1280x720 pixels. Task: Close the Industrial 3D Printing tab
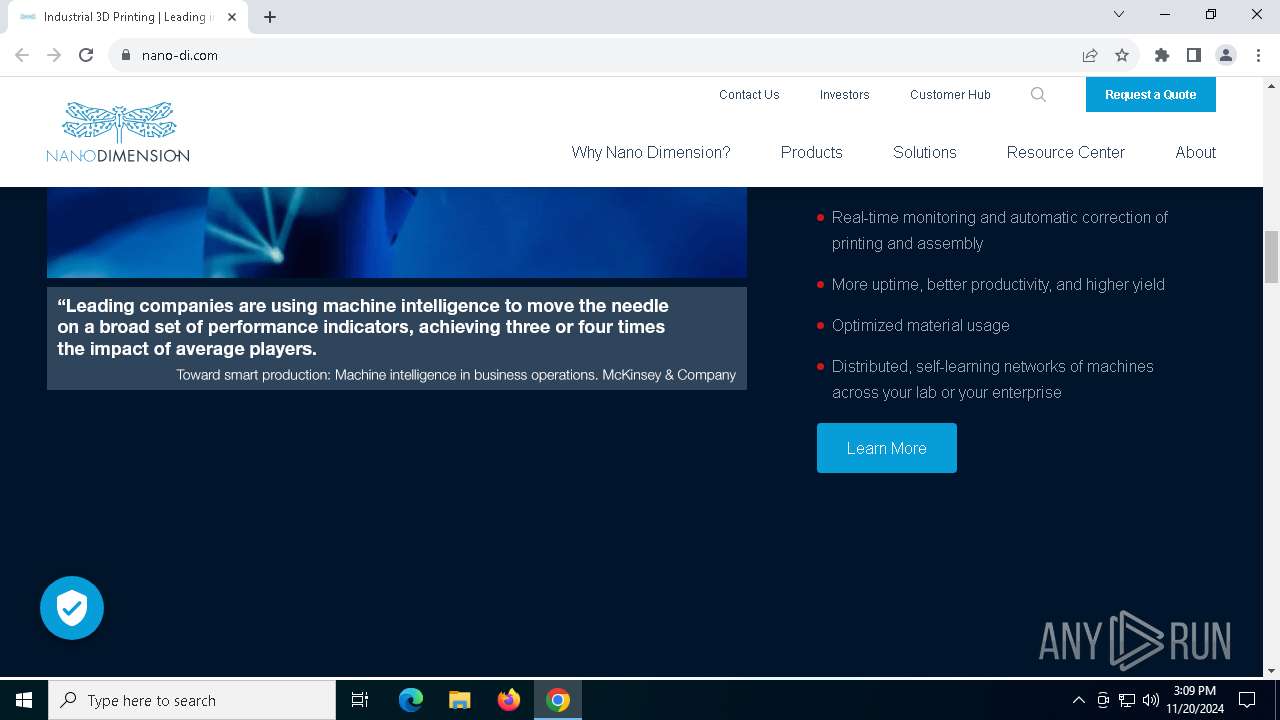232,17
